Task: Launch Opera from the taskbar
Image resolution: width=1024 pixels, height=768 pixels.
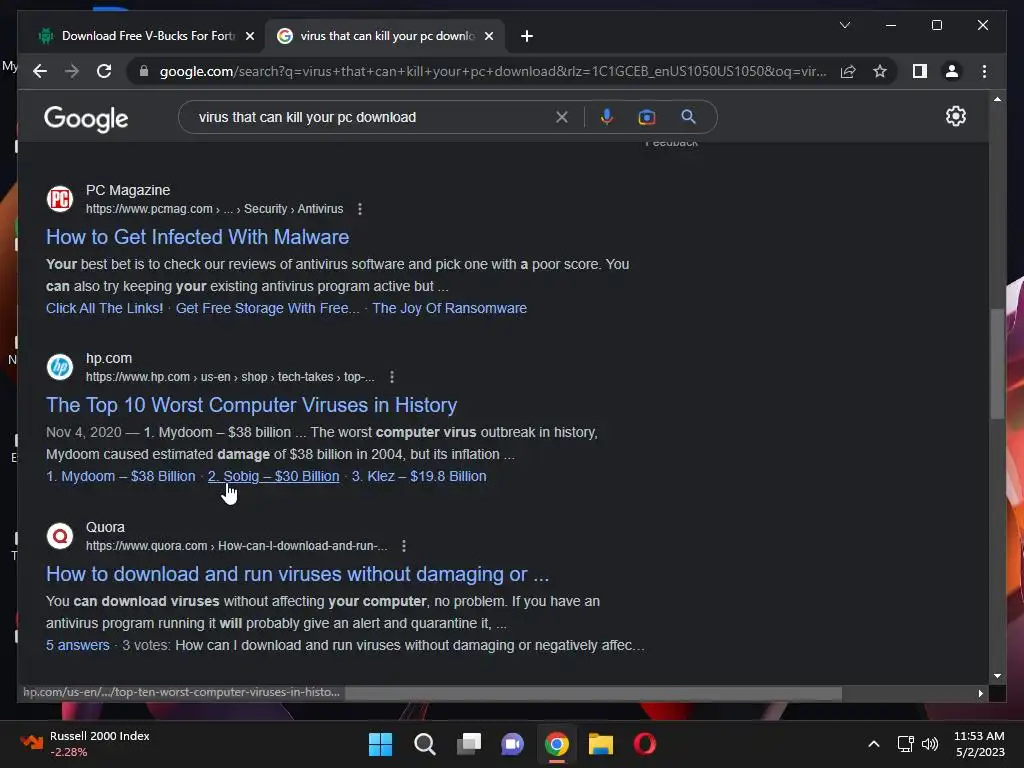Action: (645, 744)
